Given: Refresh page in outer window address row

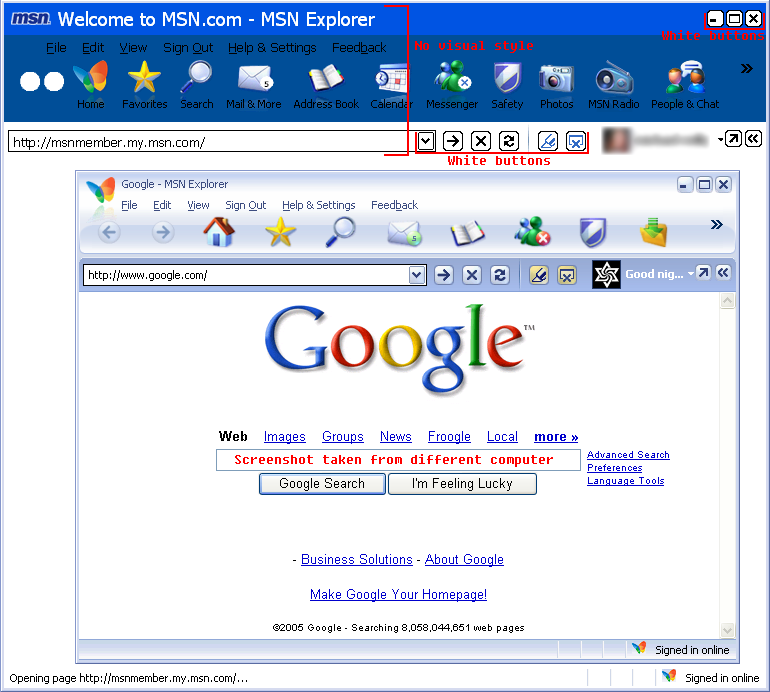Looking at the screenshot, I should point(509,141).
